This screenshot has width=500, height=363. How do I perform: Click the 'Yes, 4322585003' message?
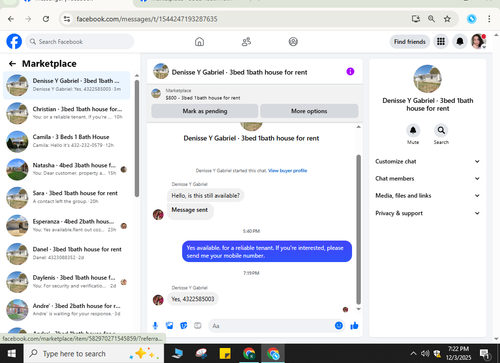click(x=193, y=299)
